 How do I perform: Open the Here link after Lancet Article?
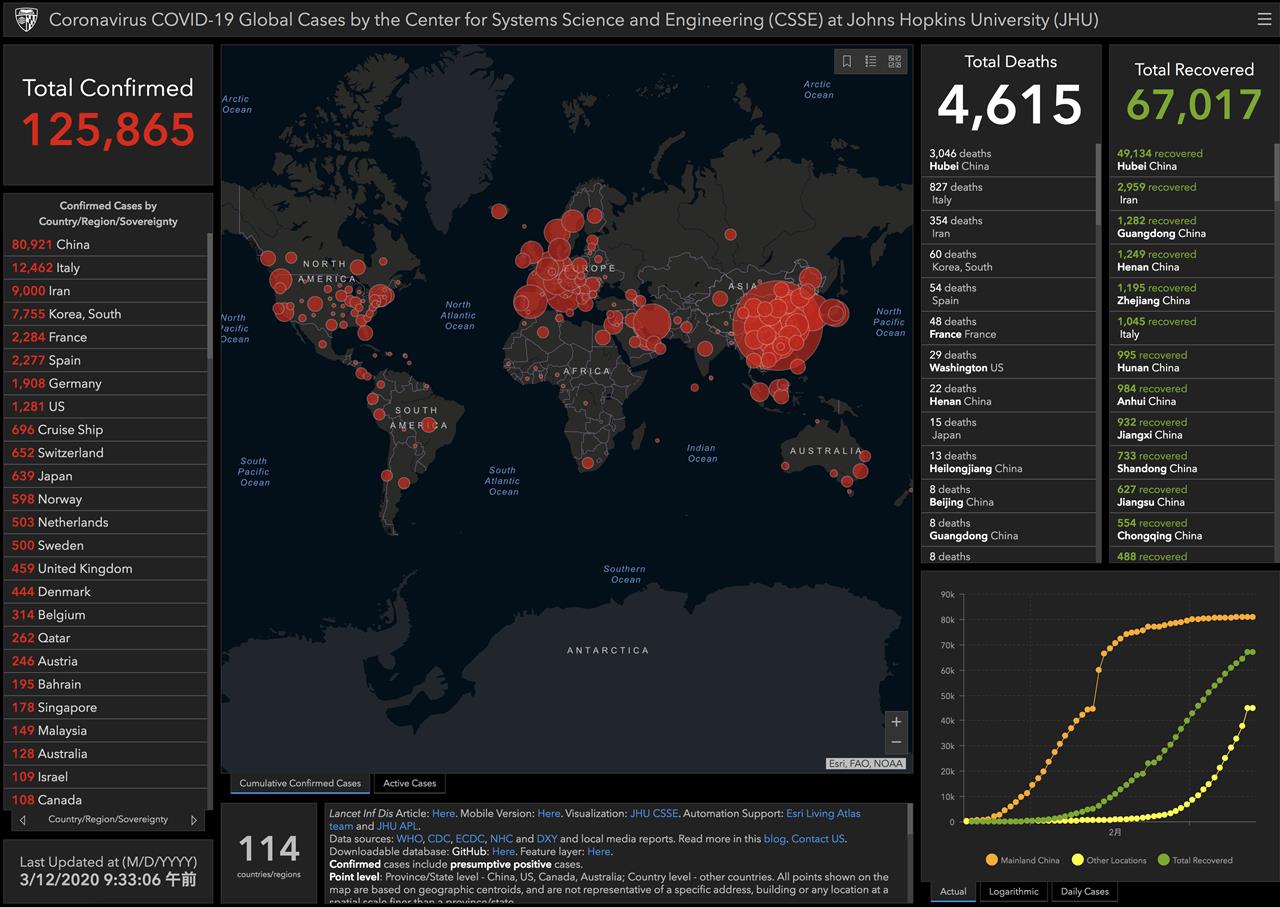point(443,814)
